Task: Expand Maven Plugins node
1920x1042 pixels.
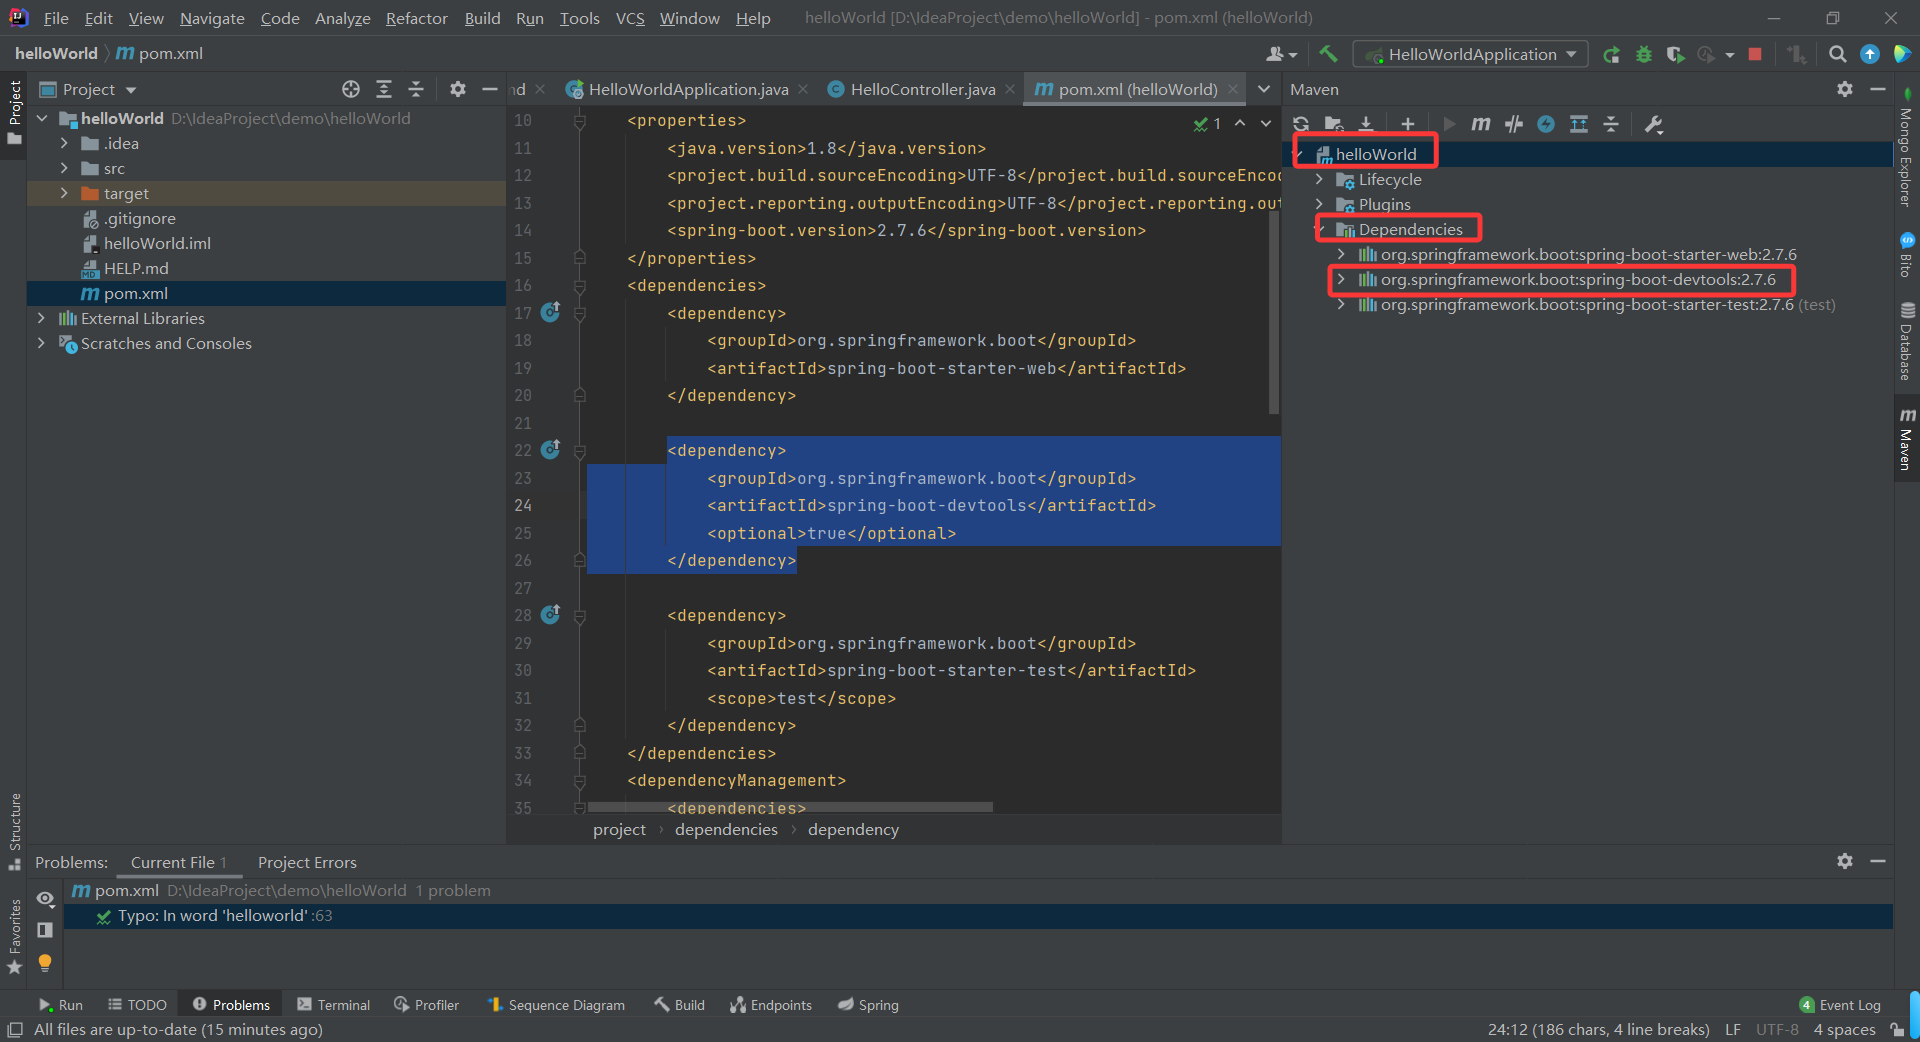Action: tap(1319, 204)
